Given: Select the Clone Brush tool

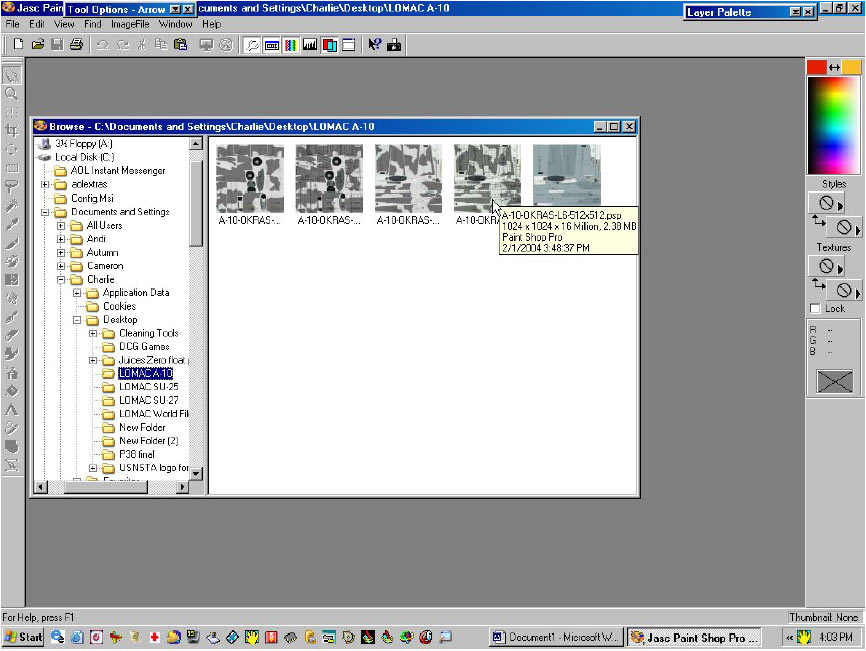Looking at the screenshot, I should [x=12, y=261].
